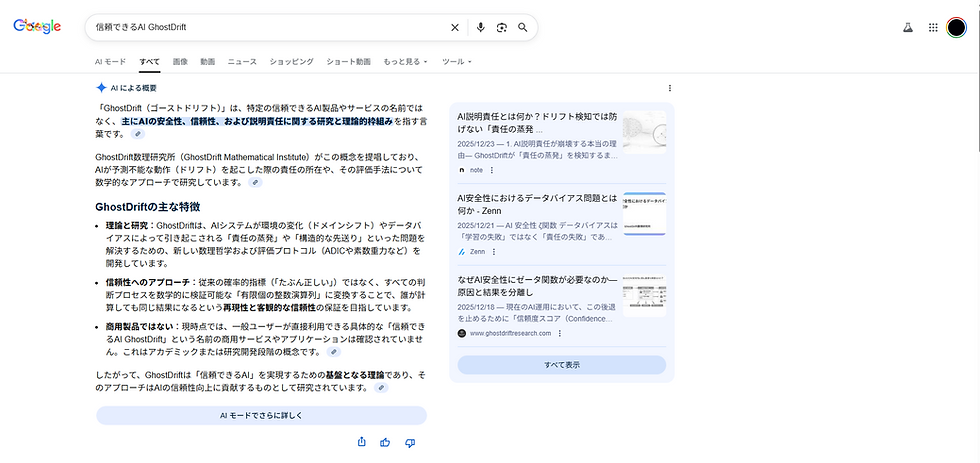Open Search Labs flask icon
Viewport: 980px width, 463px height.
(908, 27)
